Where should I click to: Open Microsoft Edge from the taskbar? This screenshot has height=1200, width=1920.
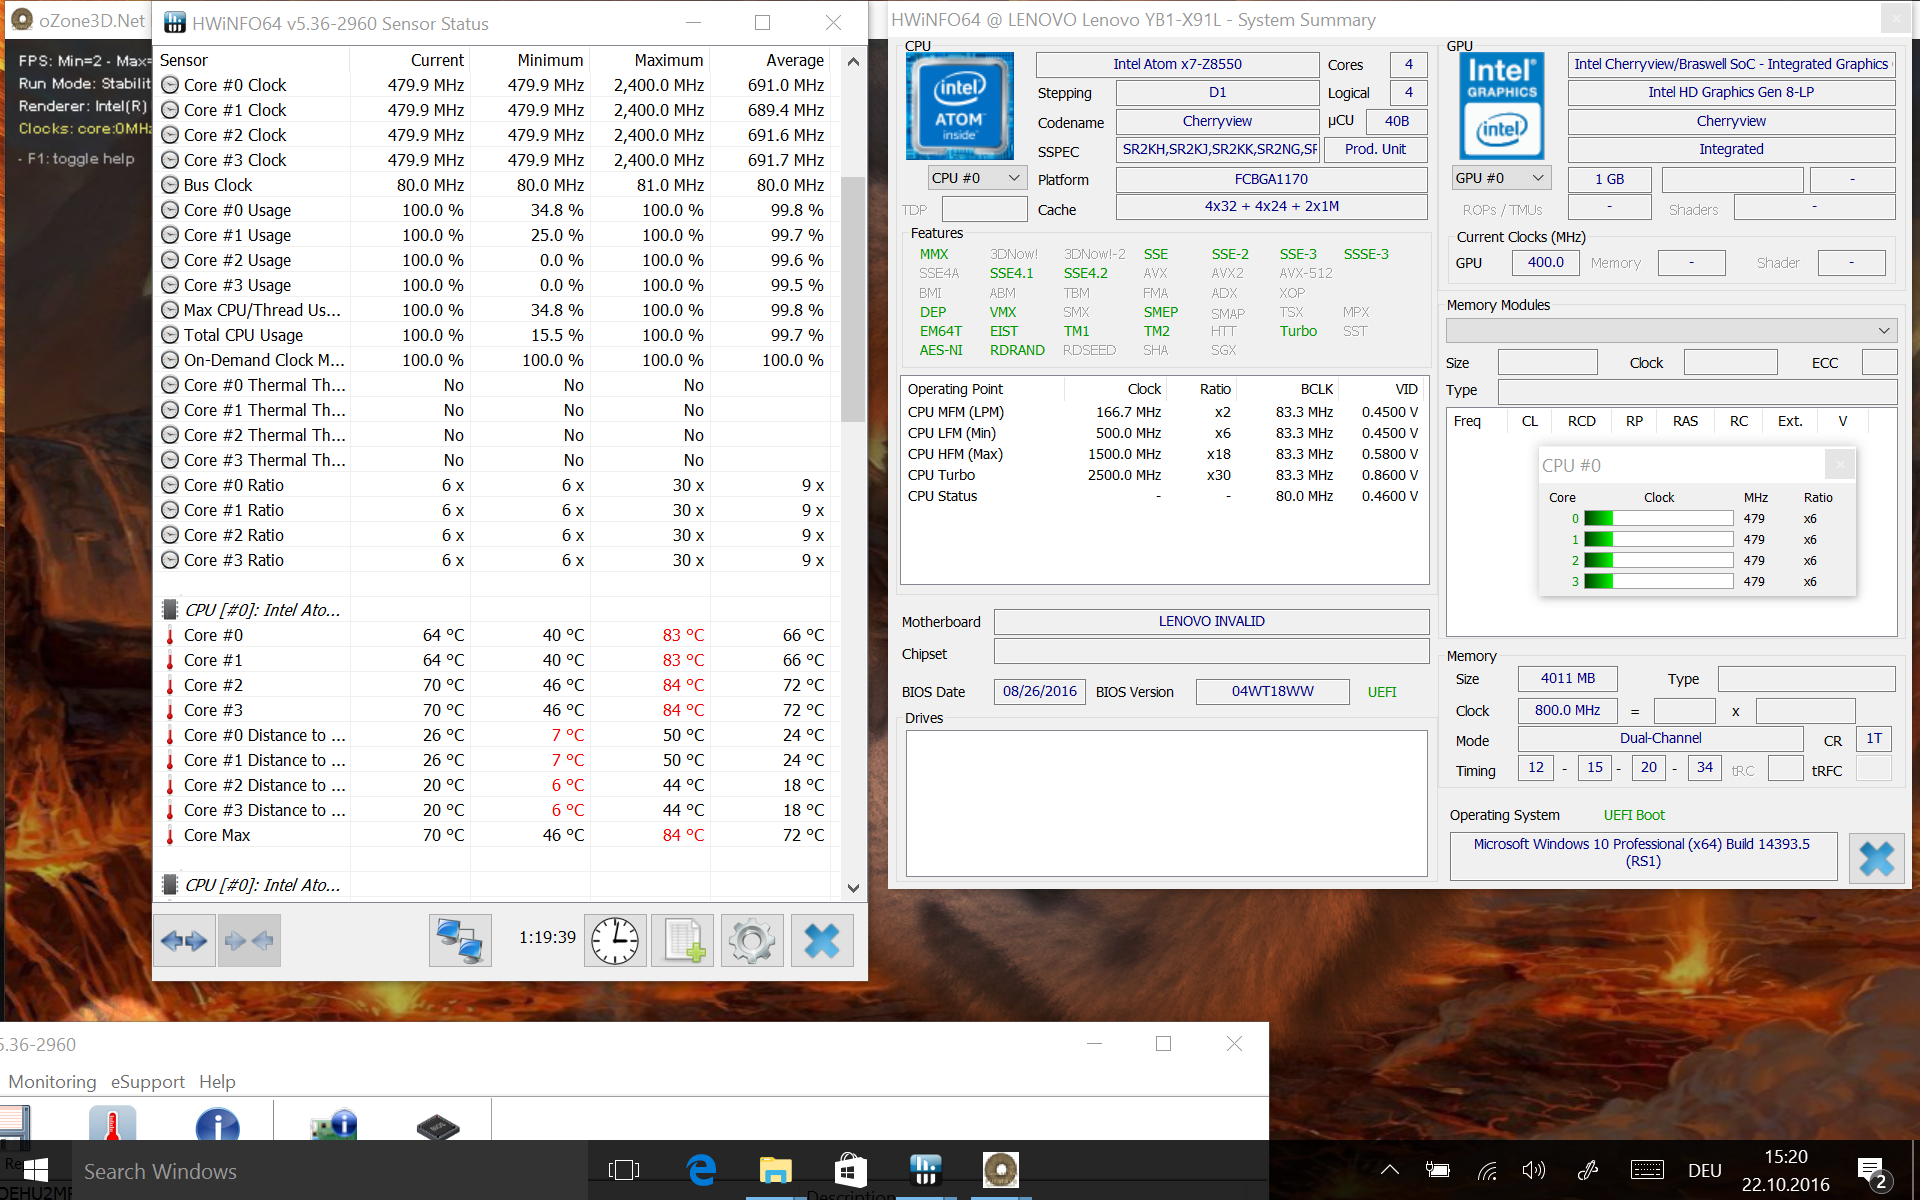click(x=701, y=1170)
